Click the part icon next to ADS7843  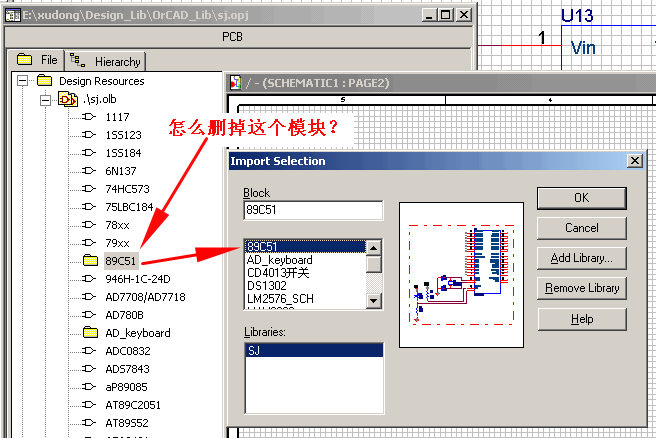point(89,369)
